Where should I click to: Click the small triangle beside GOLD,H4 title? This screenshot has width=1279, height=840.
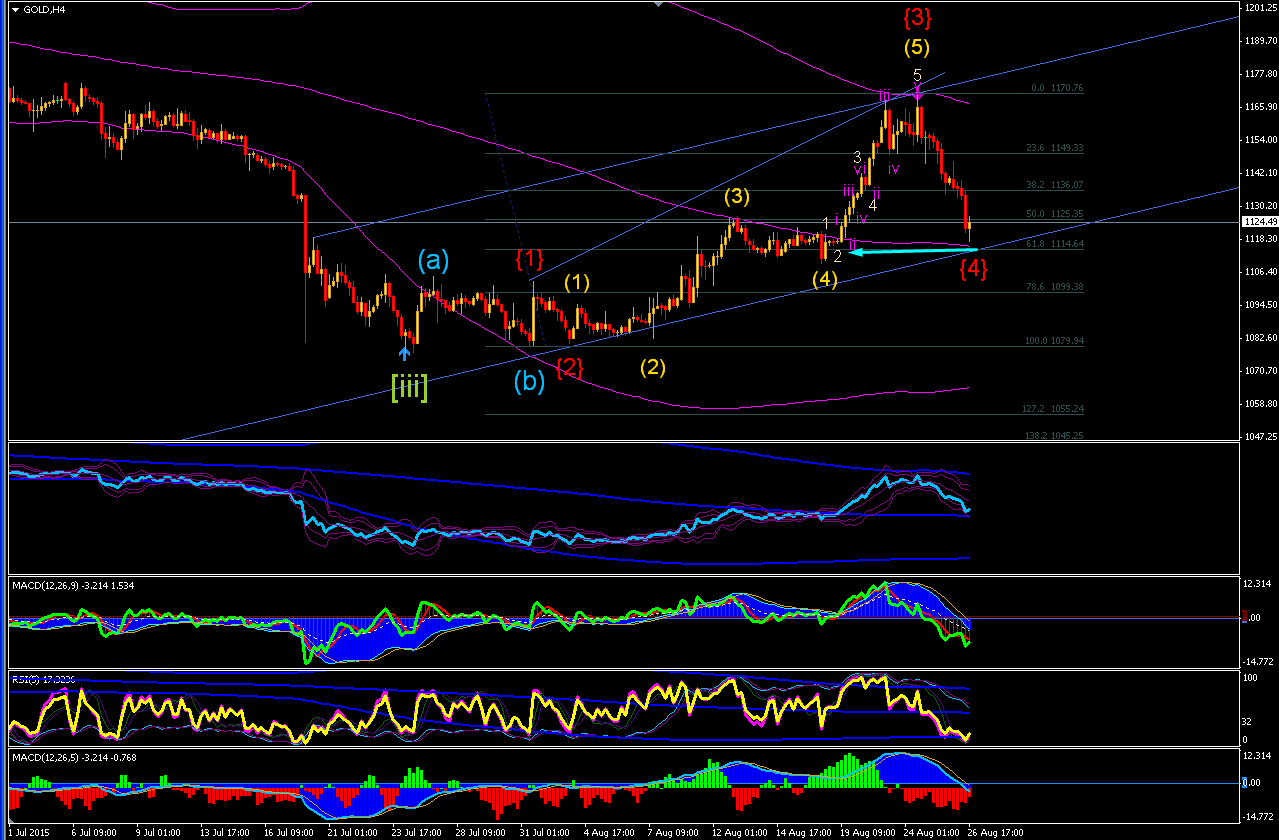pyautogui.click(x=15, y=9)
